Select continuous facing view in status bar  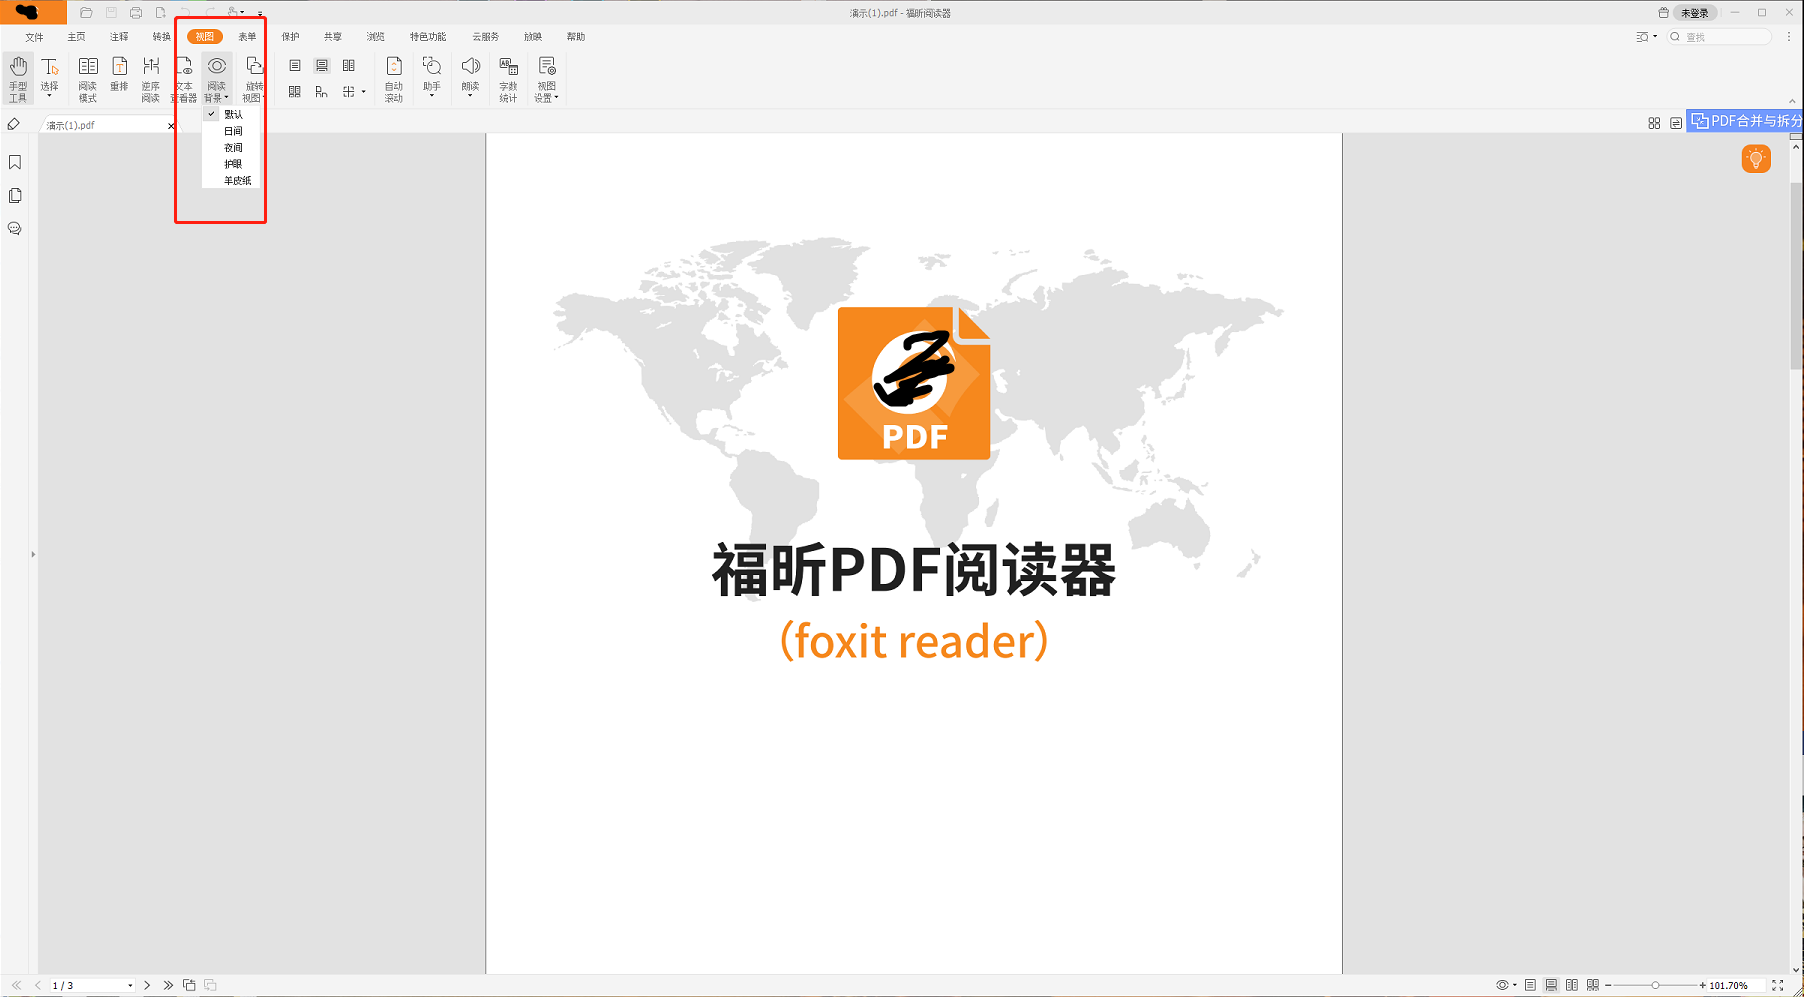click(1593, 985)
